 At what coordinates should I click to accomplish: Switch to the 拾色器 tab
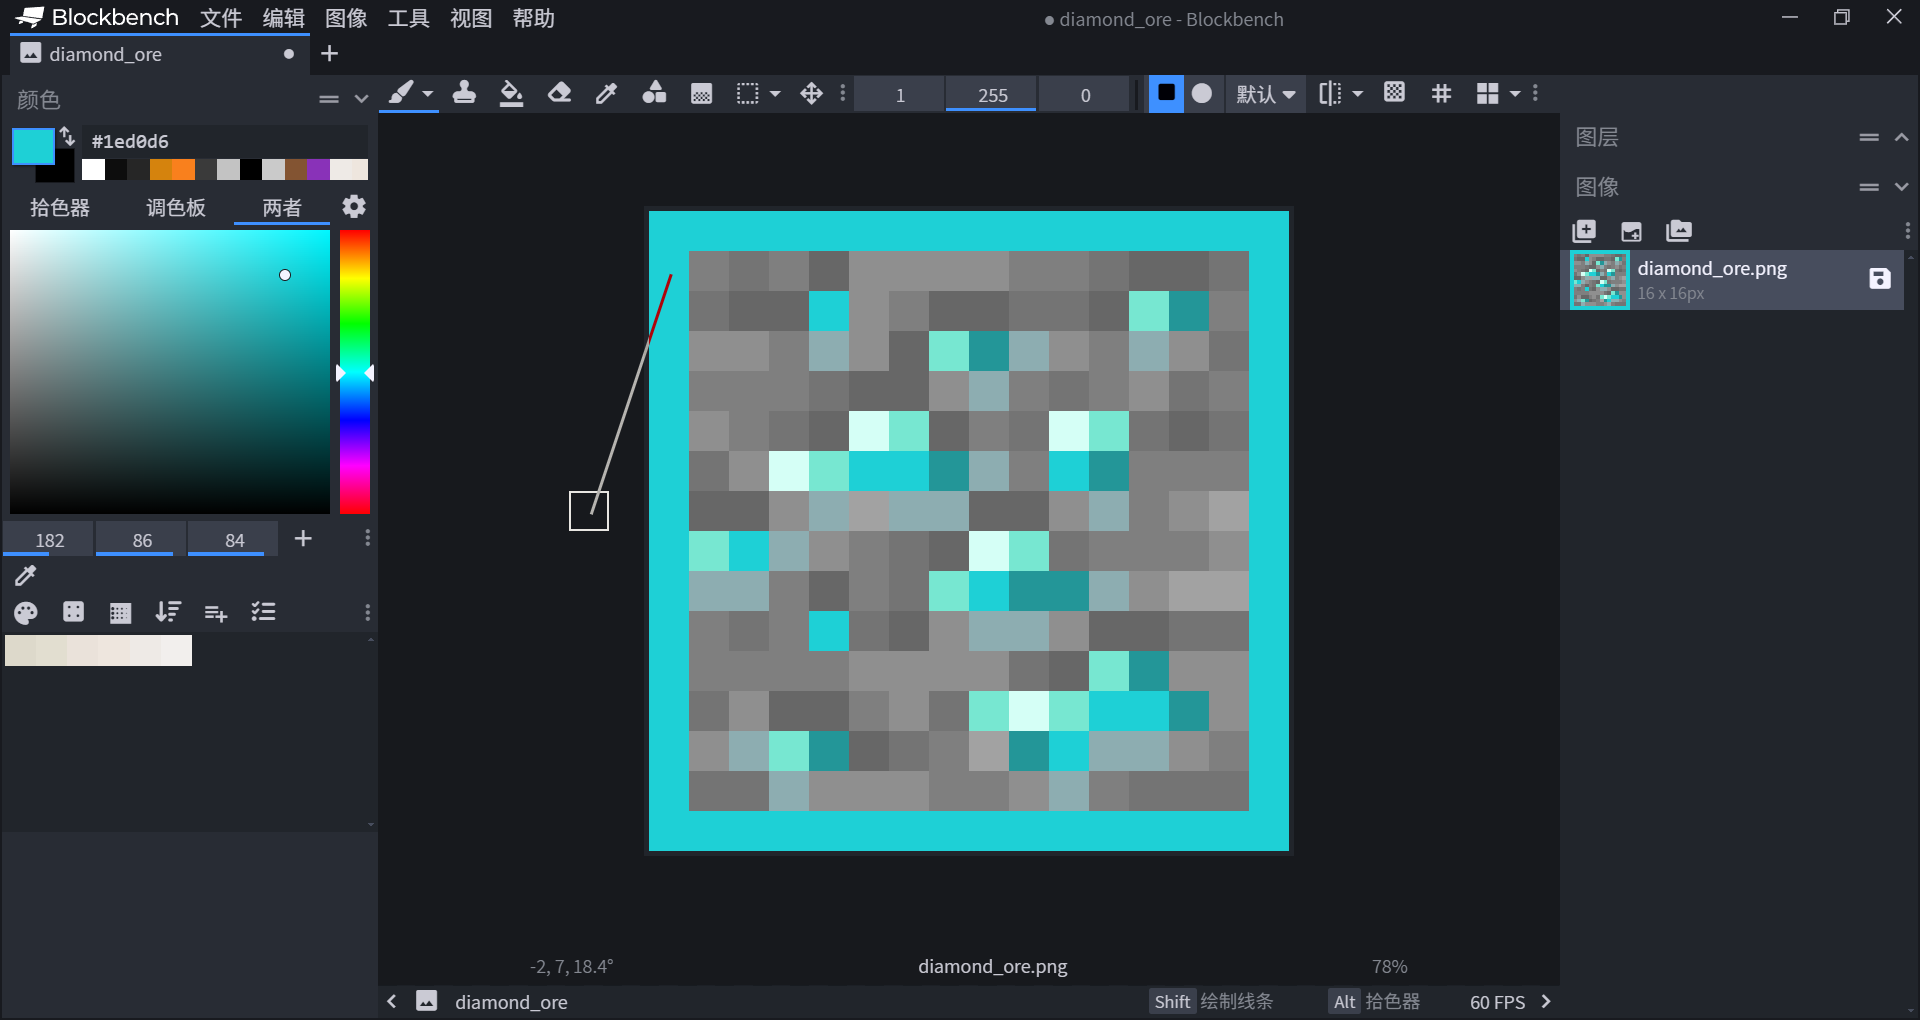click(x=60, y=207)
